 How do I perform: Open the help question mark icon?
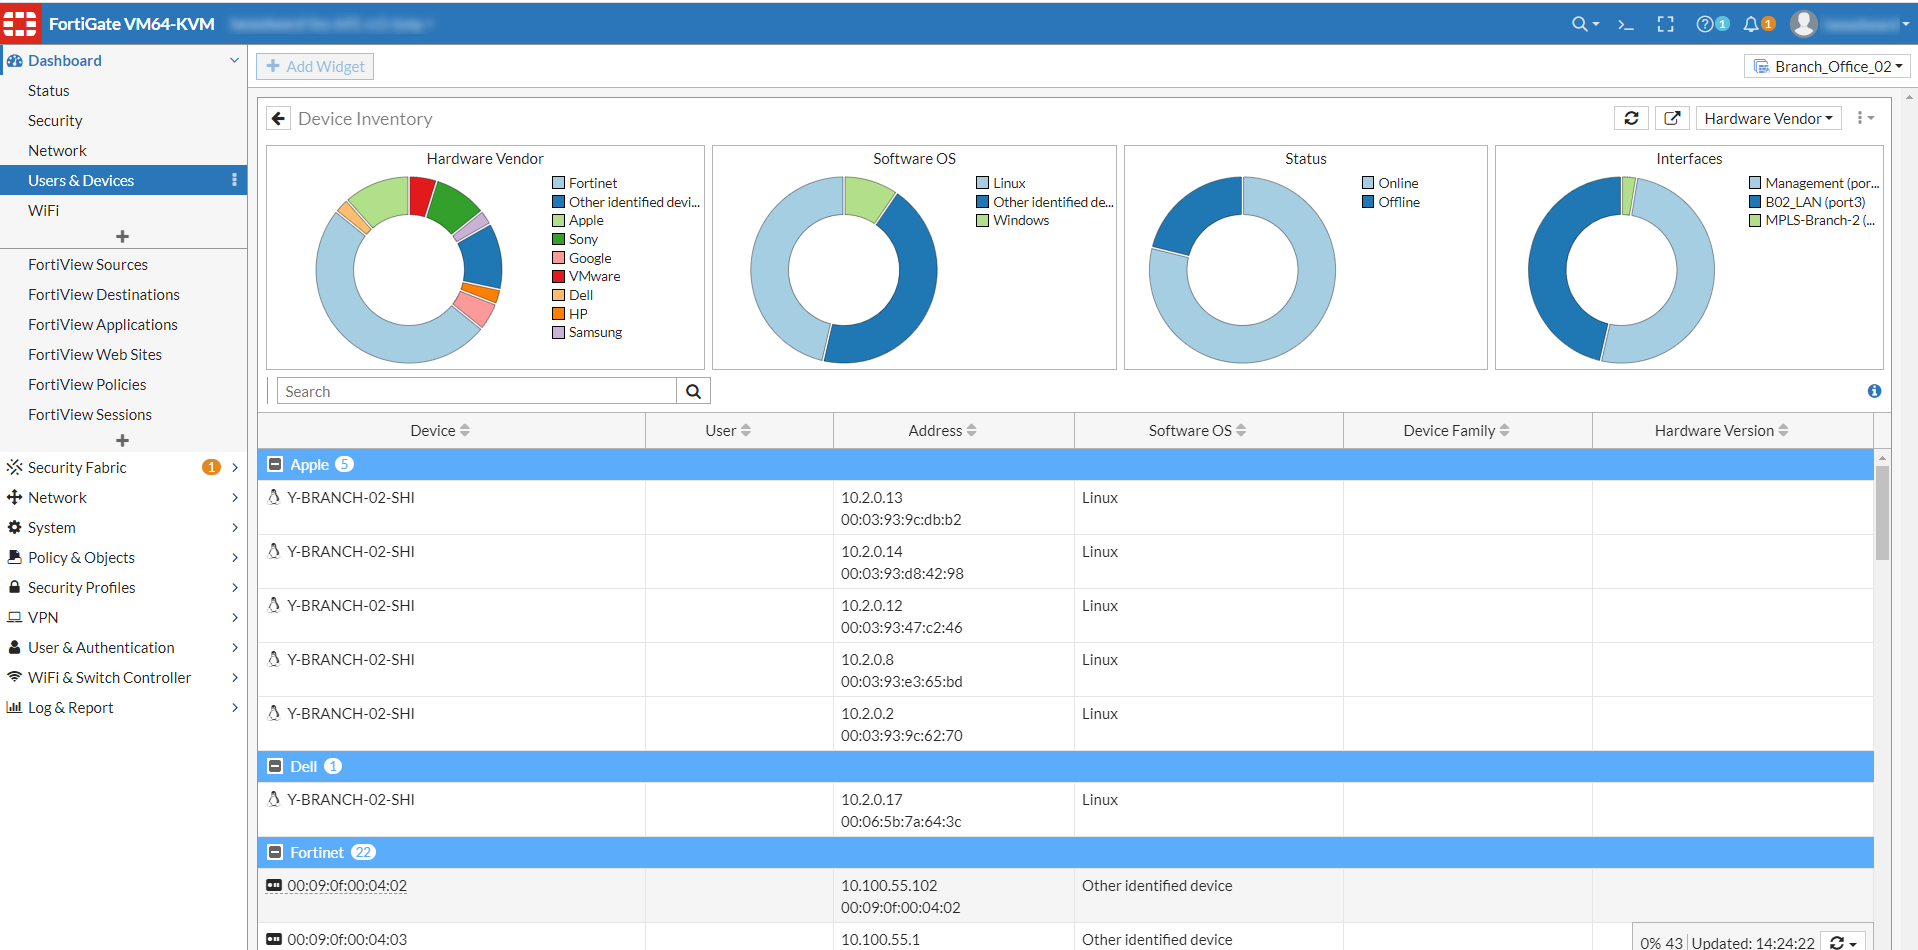pos(1705,24)
